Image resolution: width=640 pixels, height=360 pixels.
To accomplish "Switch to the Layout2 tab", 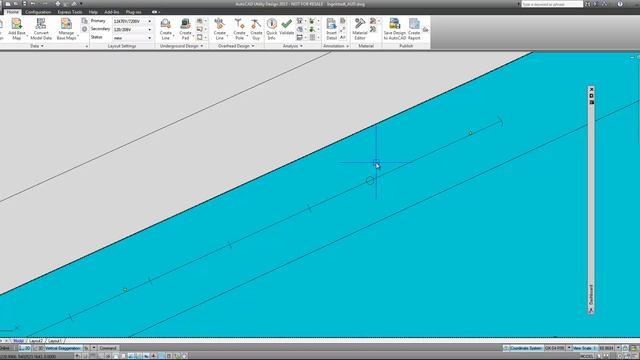I will point(36,340).
